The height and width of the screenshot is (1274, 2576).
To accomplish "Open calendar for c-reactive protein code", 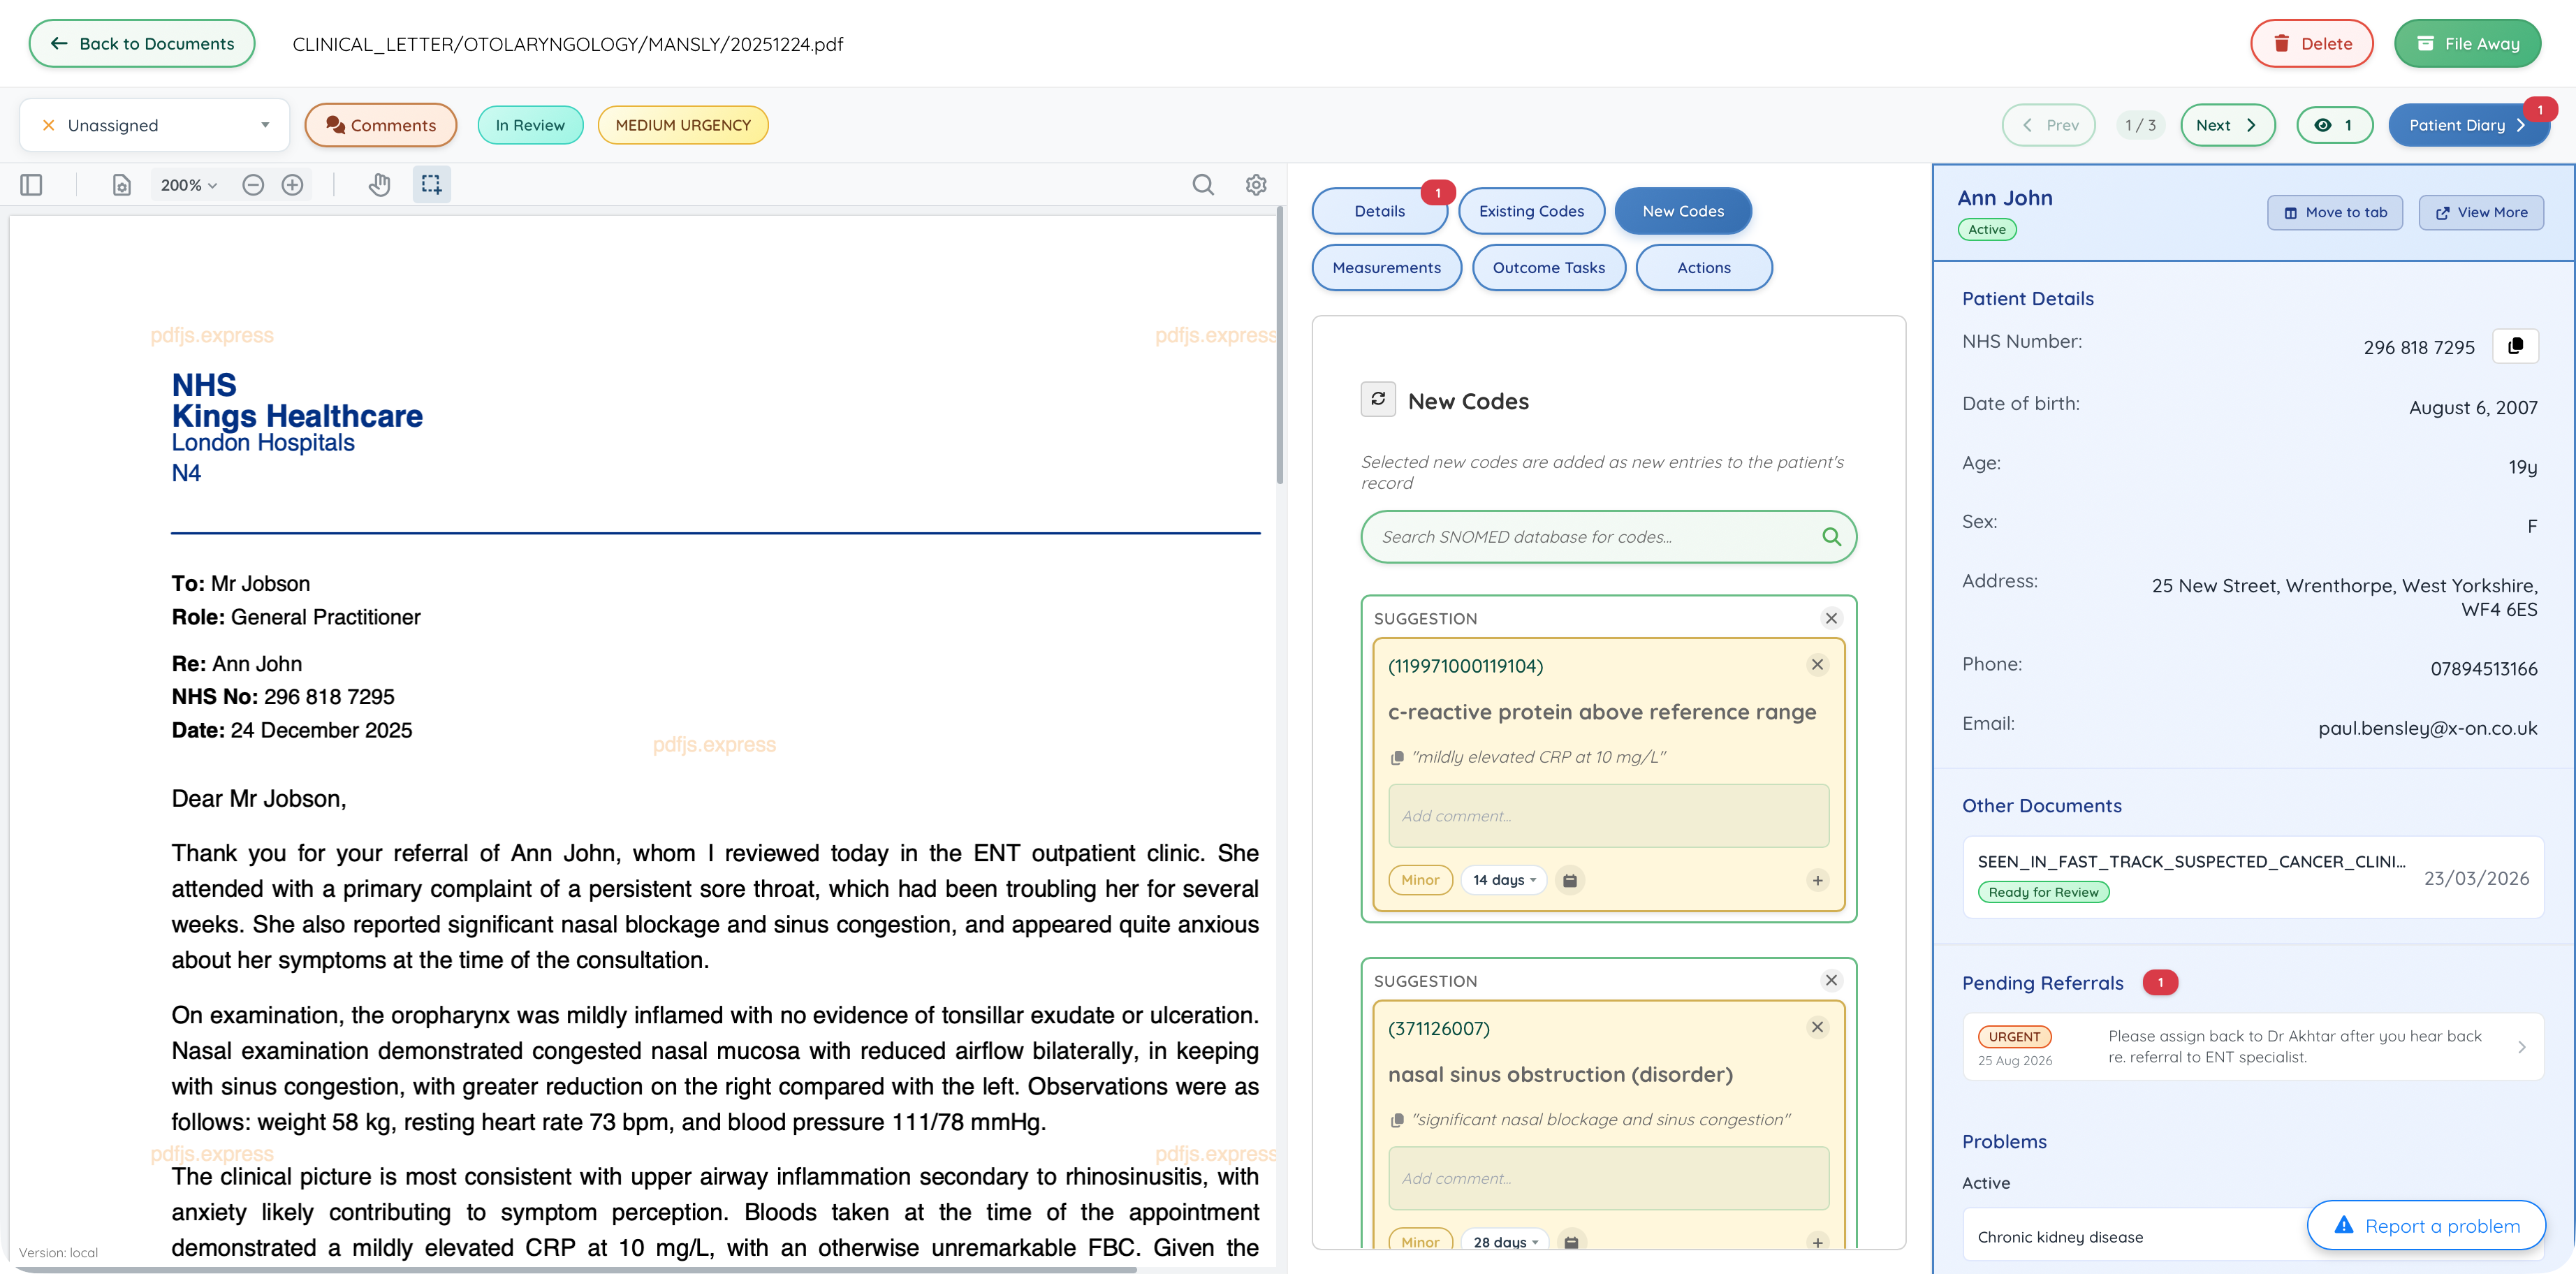I will [x=1570, y=880].
